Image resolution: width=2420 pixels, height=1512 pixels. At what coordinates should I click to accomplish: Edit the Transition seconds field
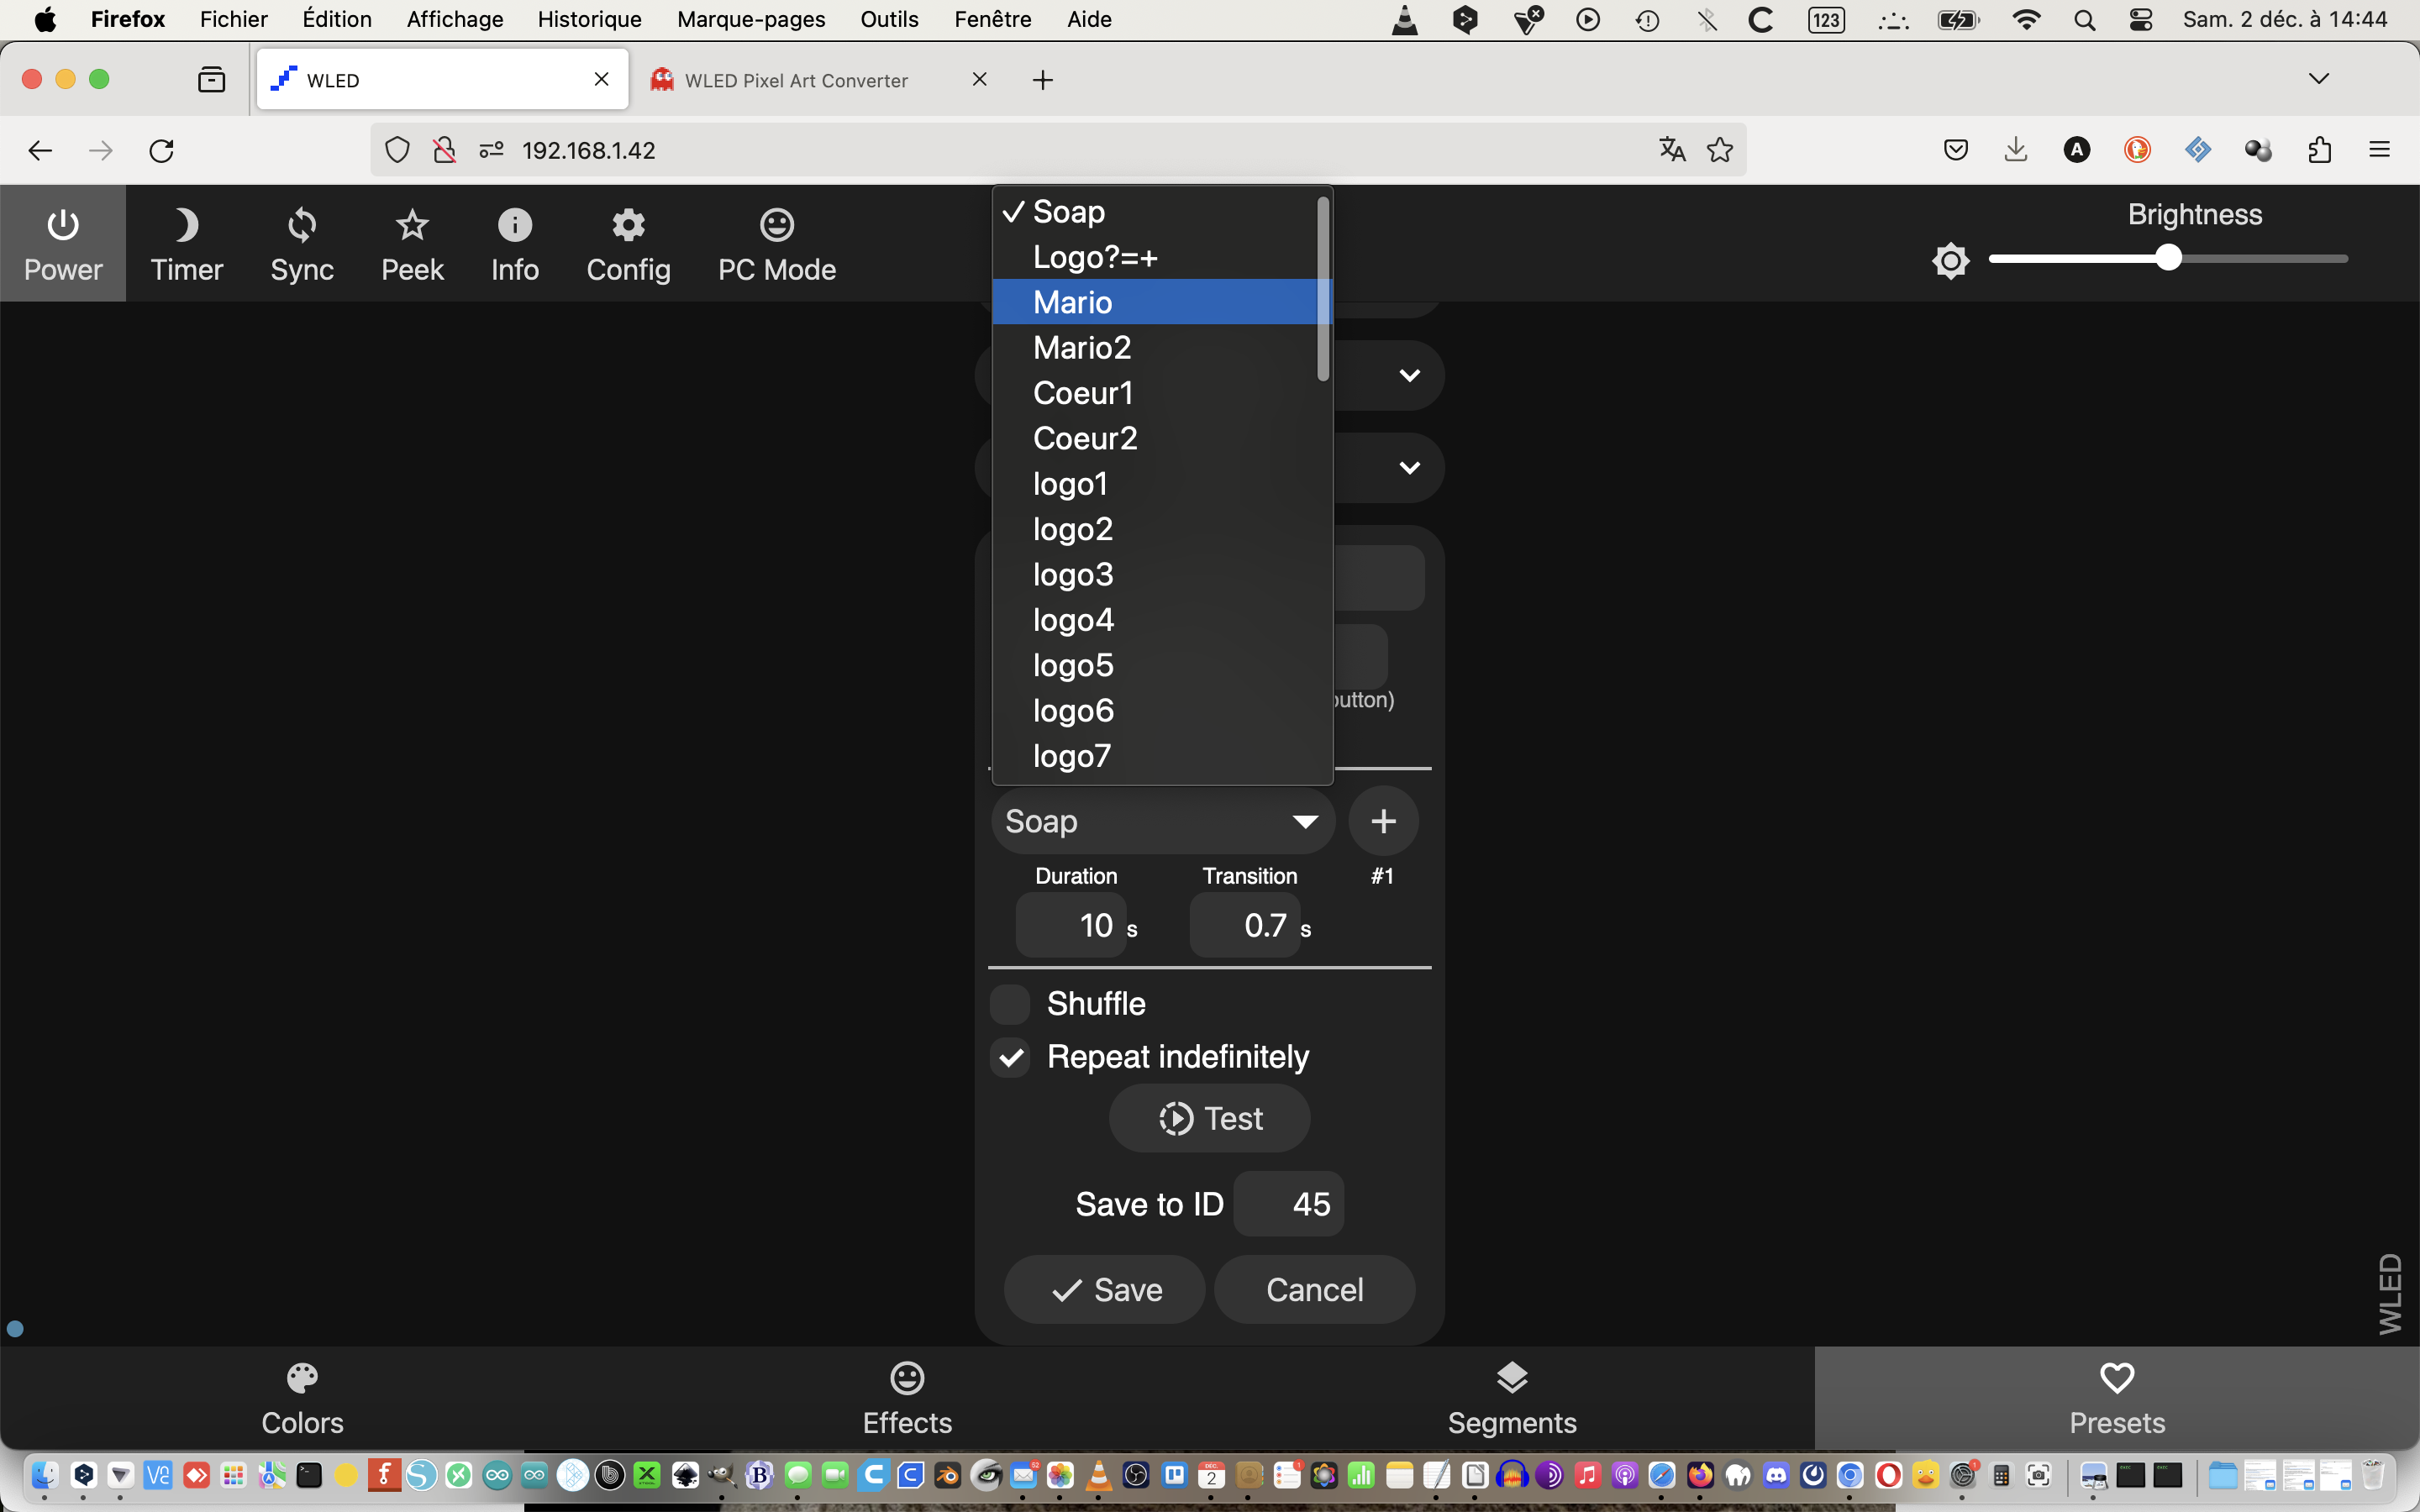click(x=1245, y=925)
